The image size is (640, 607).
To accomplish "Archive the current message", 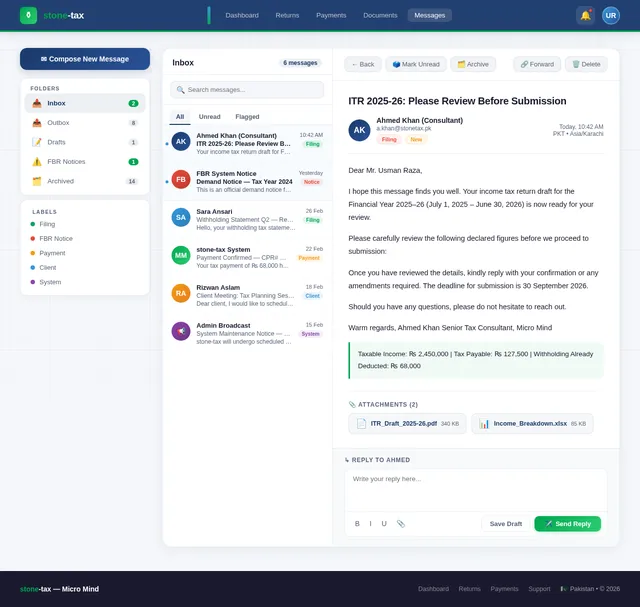I will pos(473,64).
